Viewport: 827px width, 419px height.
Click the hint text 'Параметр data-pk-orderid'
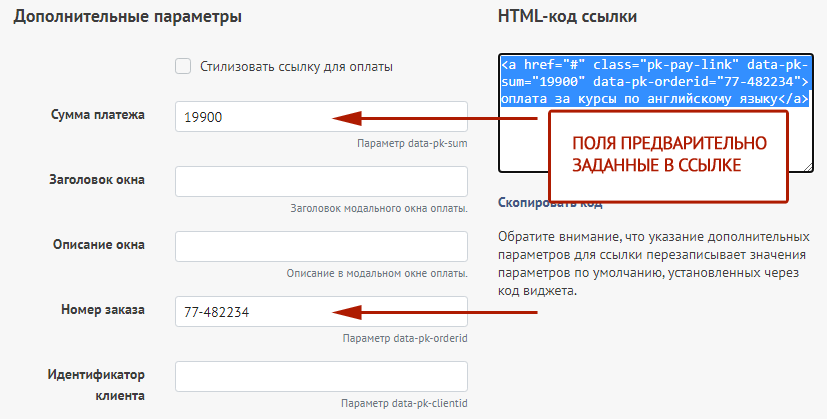point(404,338)
